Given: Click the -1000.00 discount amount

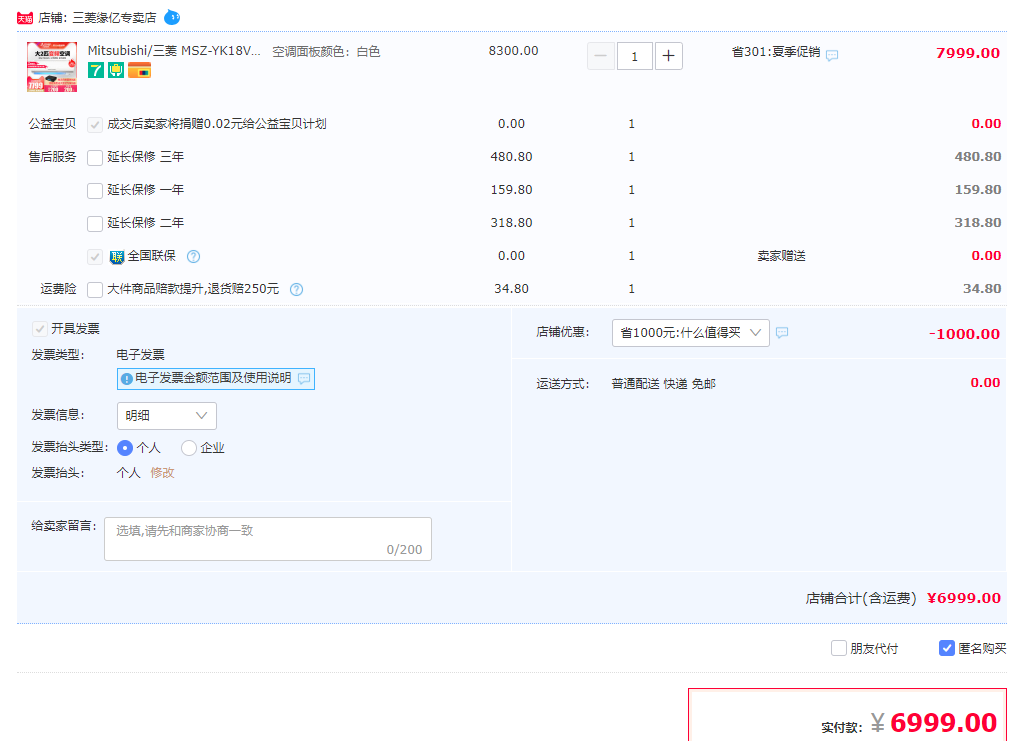Looking at the screenshot, I should (x=964, y=334).
